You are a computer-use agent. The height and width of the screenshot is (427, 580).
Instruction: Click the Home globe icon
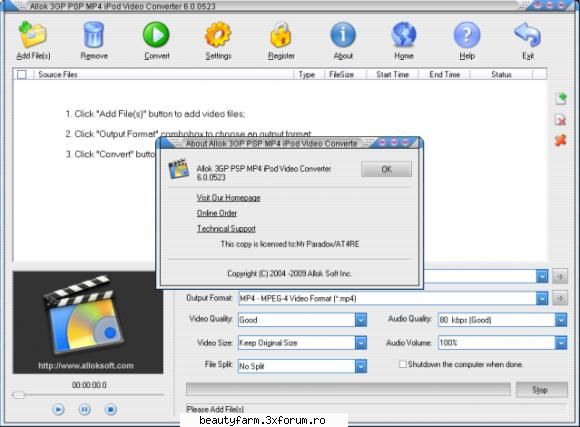[x=404, y=34]
